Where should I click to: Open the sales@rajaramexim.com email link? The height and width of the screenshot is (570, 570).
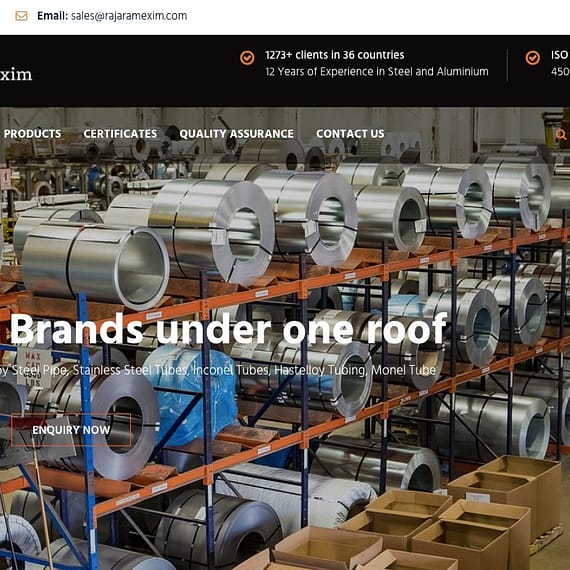click(x=129, y=16)
